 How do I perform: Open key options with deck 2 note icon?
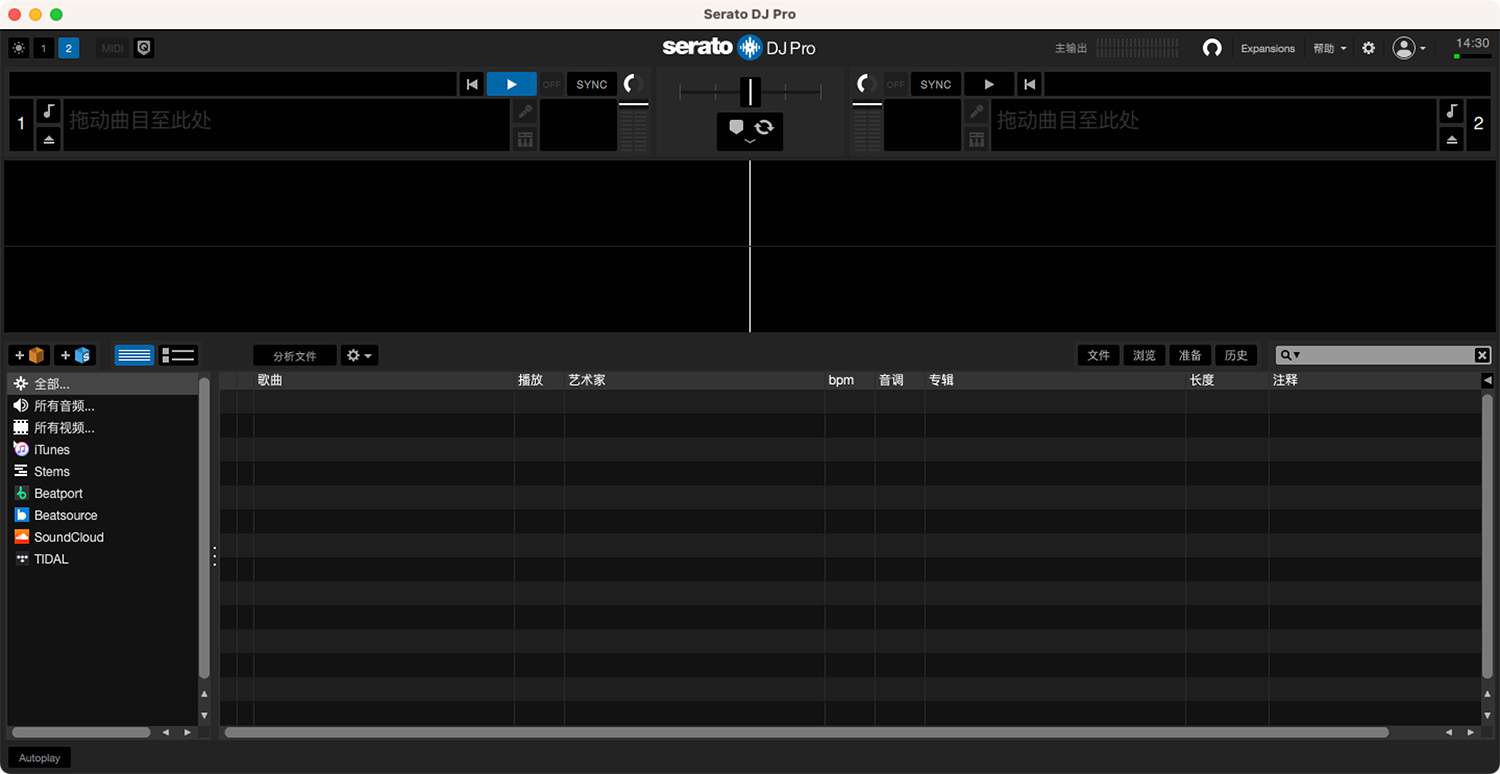1452,110
